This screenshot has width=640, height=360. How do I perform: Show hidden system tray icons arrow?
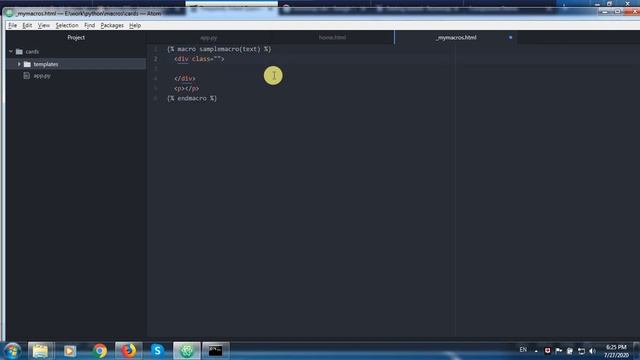[x=536, y=351]
